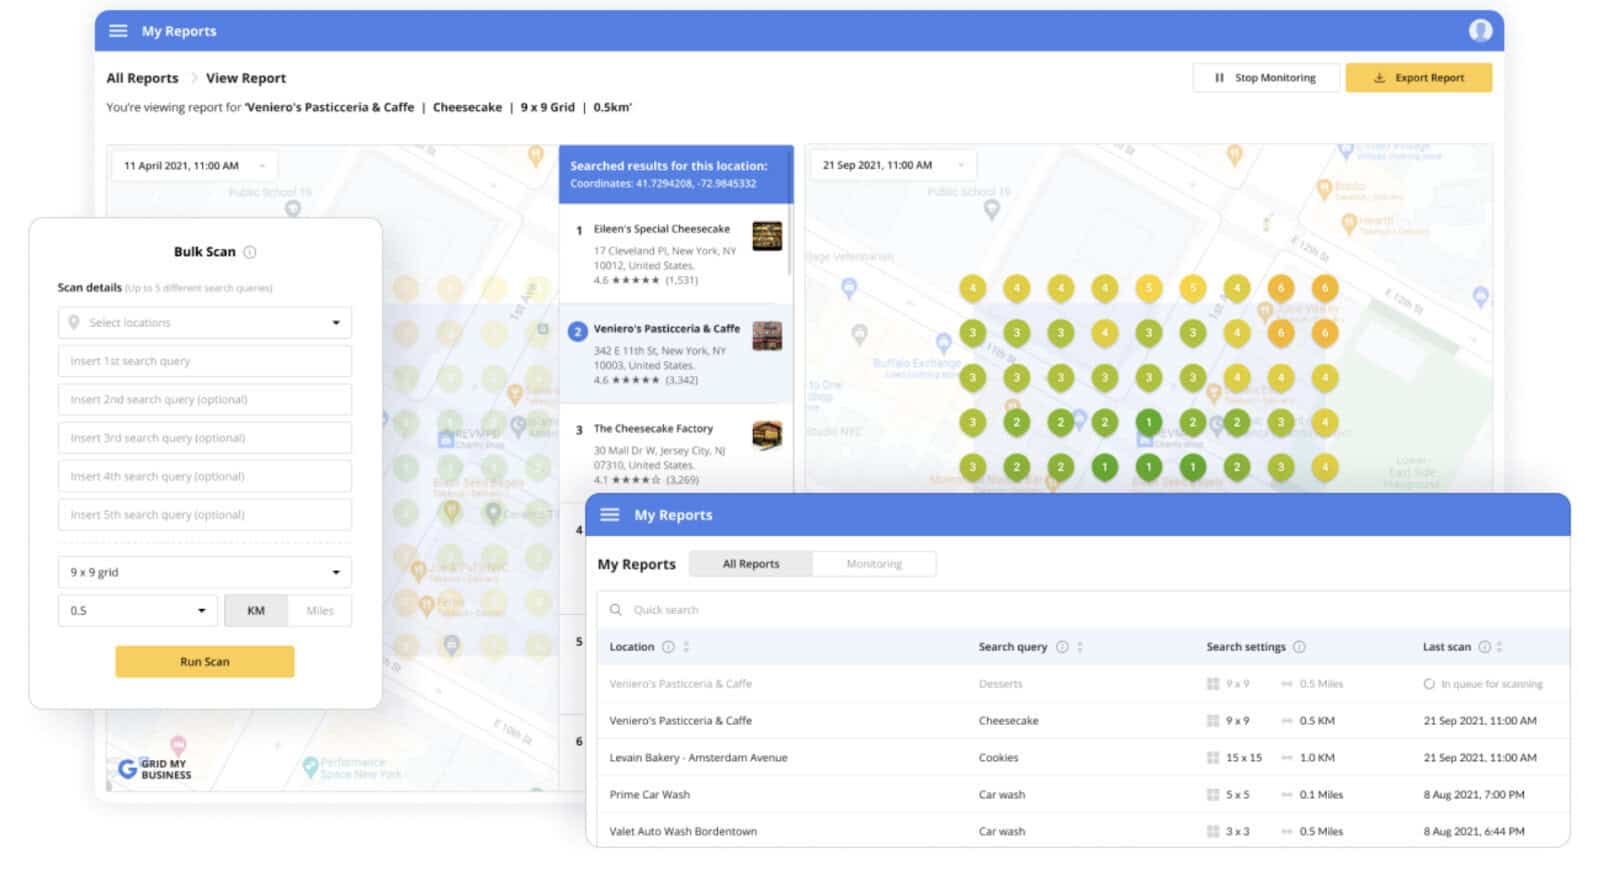Open Prime Car Wash report row
The width and height of the screenshot is (1600, 870).
tap(1083, 795)
